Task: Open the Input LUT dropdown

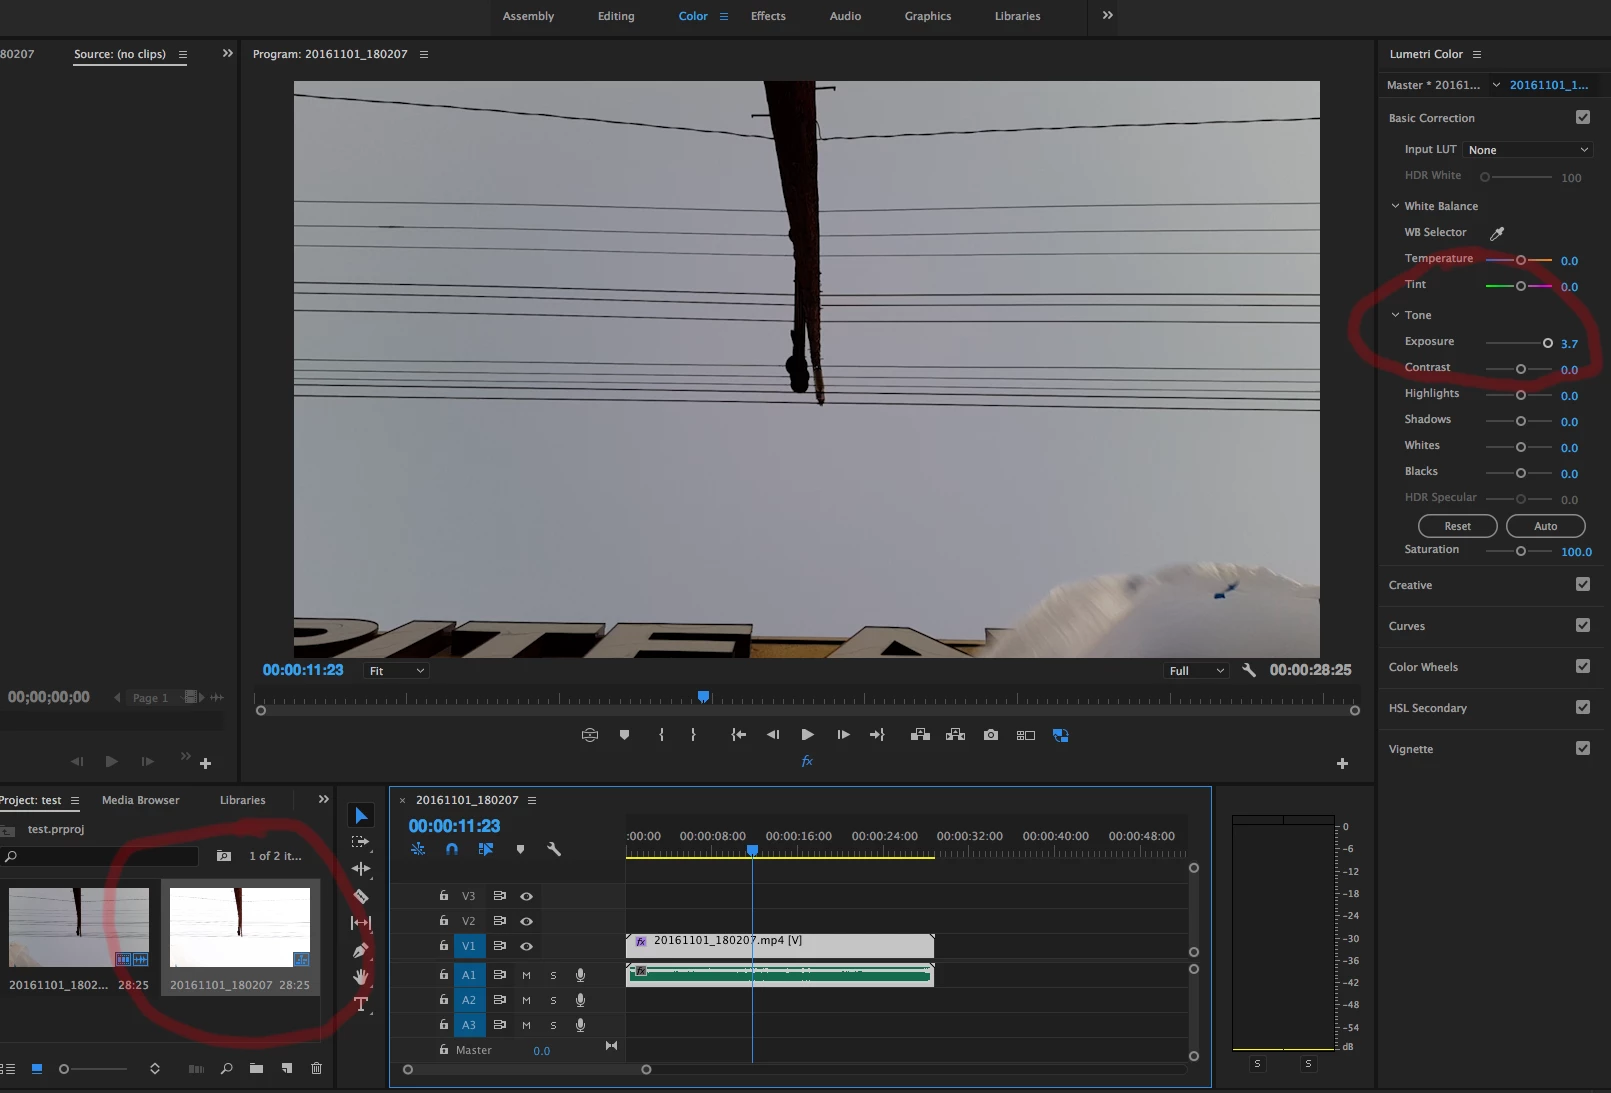Action: (1527, 150)
